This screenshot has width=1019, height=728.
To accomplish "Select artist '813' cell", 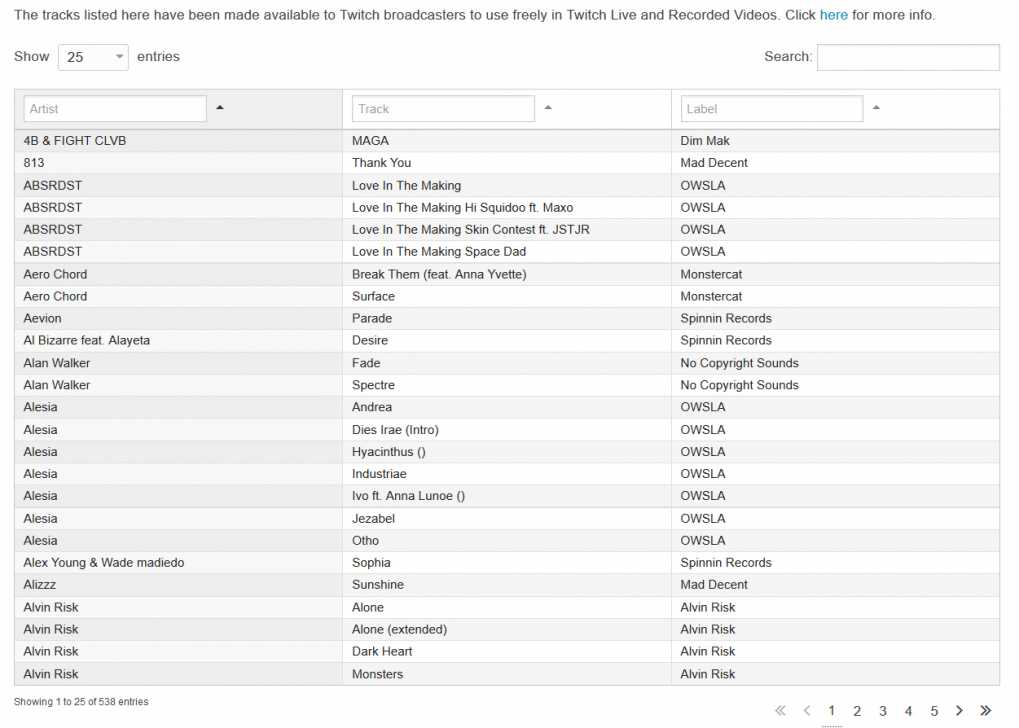I will [x=178, y=163].
